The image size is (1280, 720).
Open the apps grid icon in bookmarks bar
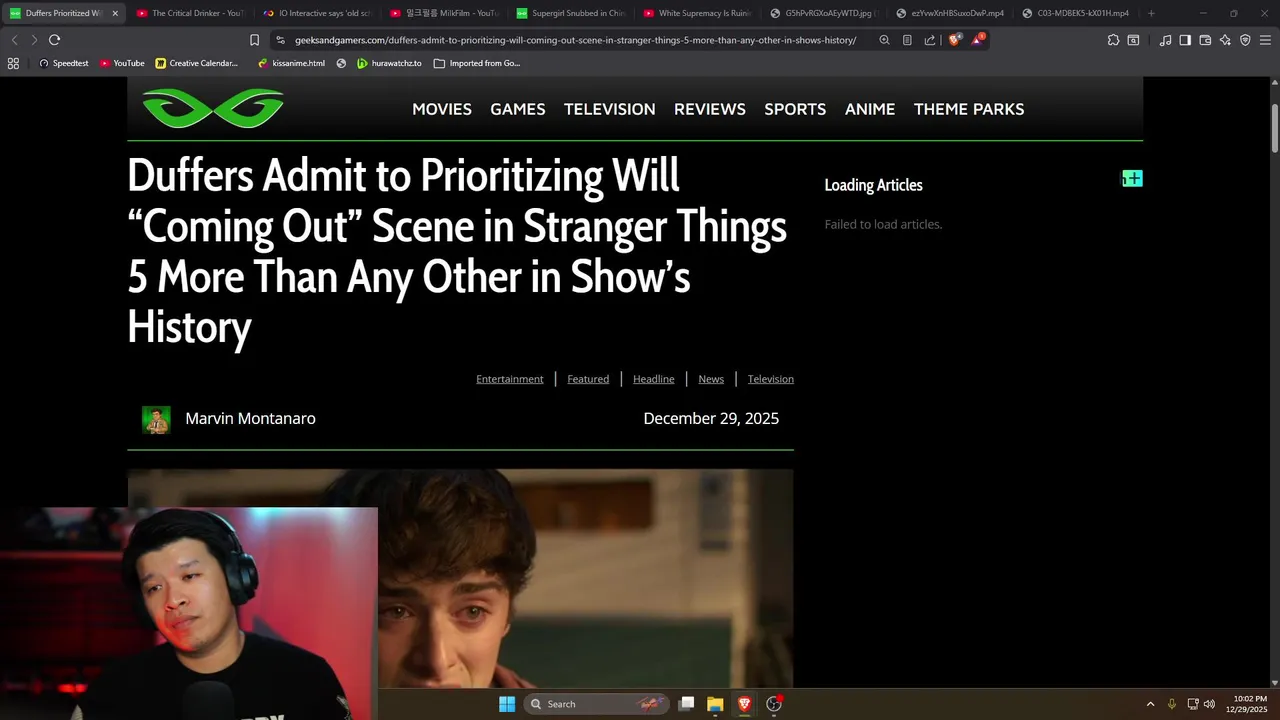13,63
